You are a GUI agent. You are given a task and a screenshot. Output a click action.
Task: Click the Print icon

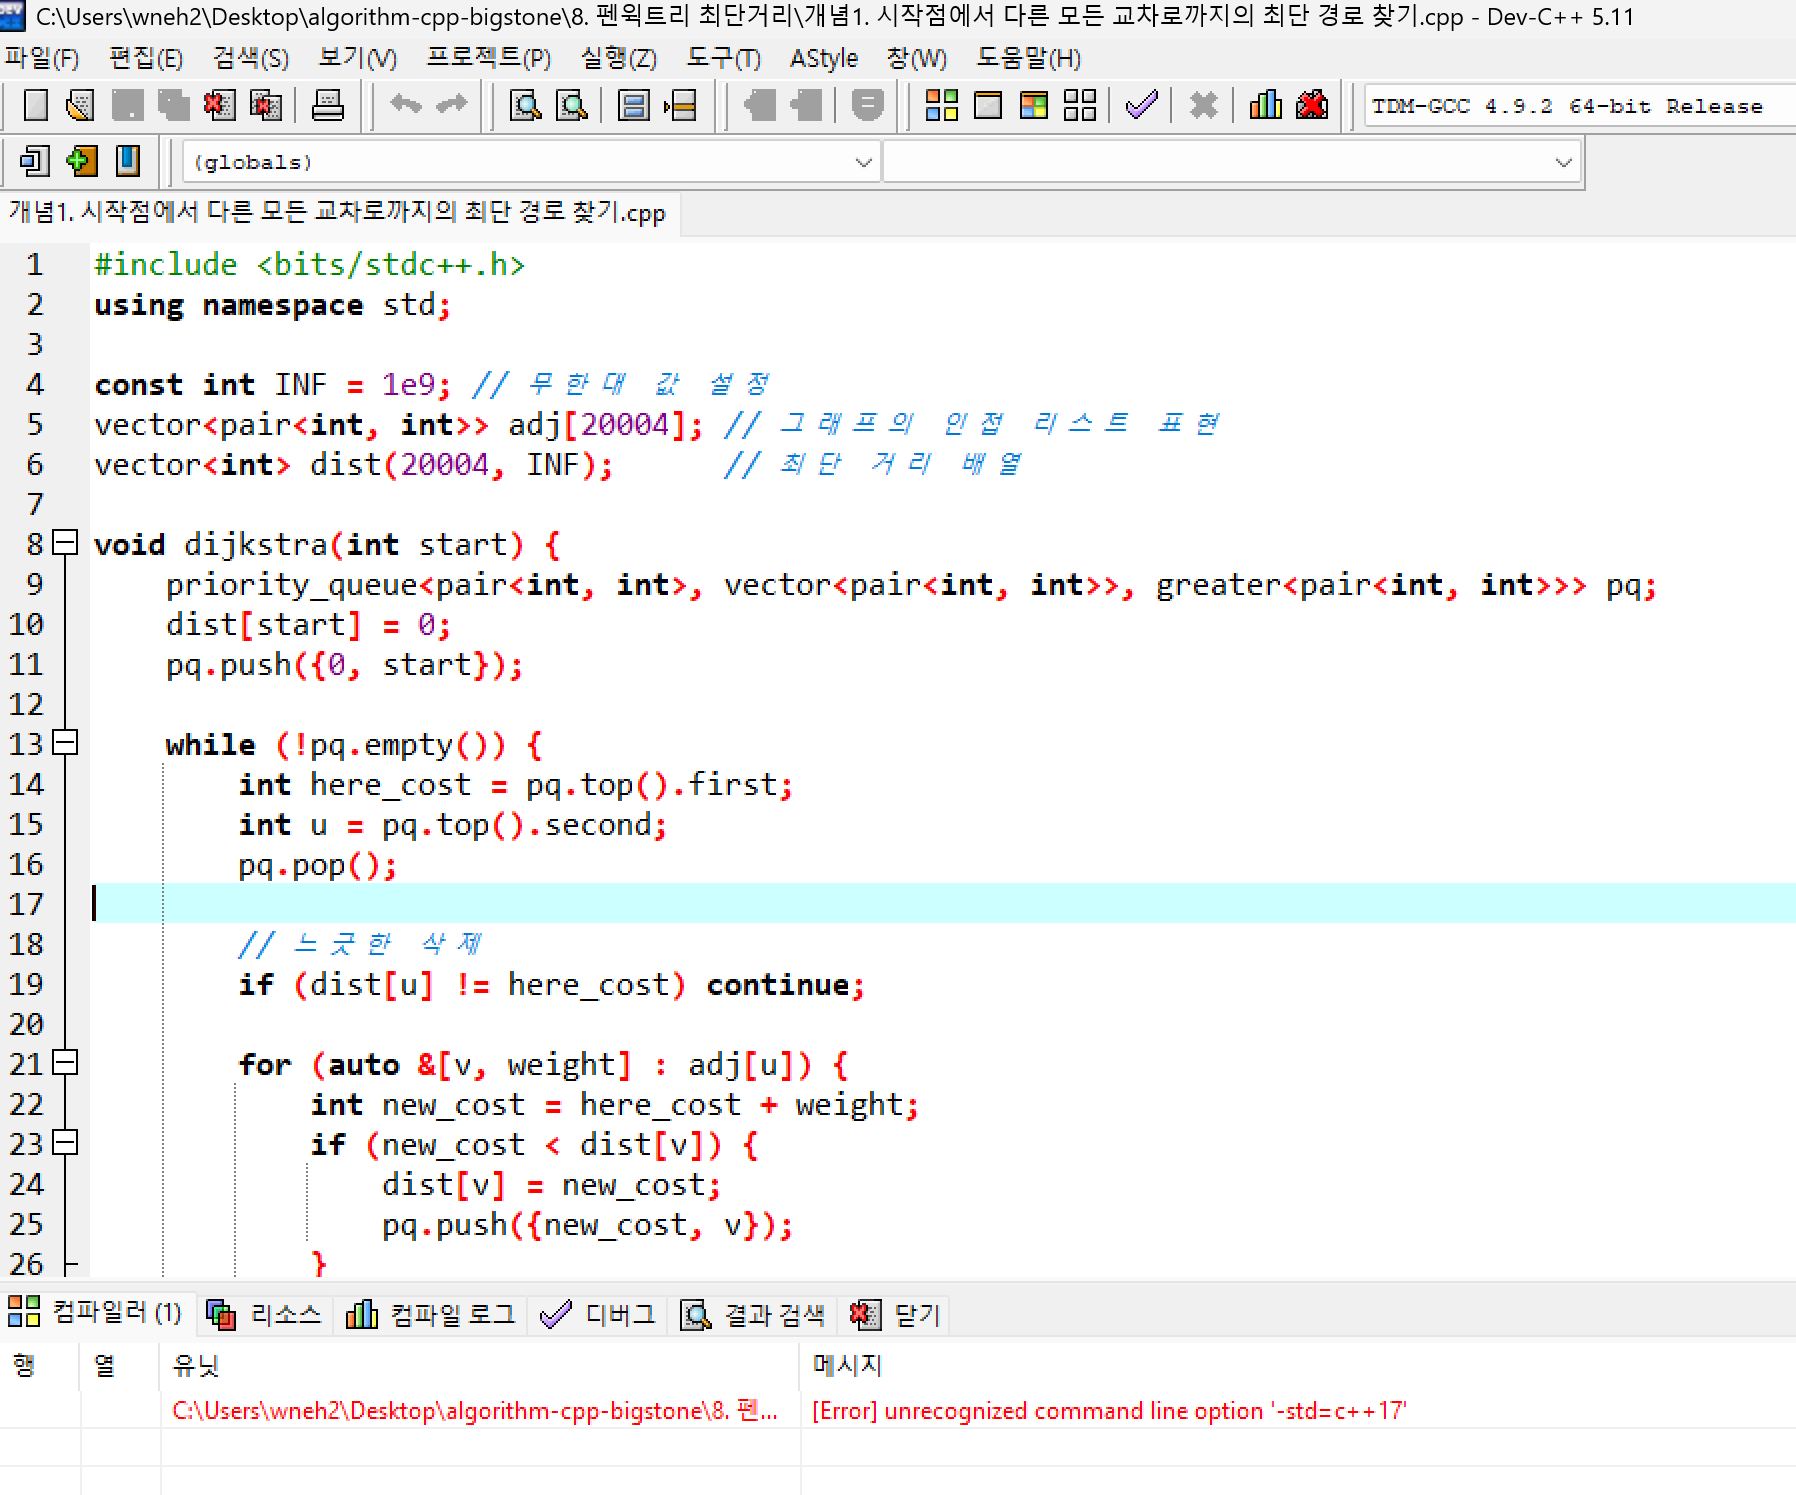coord(327,105)
